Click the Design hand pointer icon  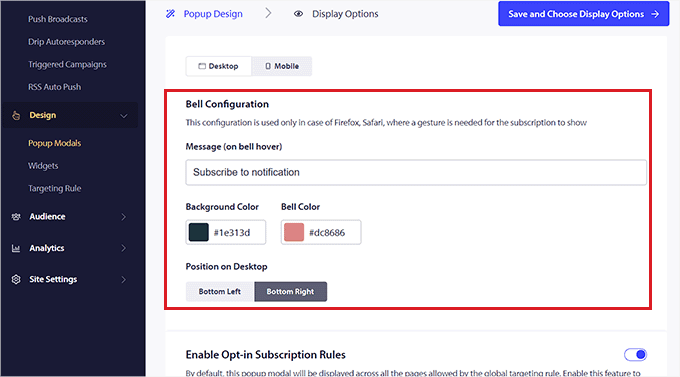pyautogui.click(x=16, y=115)
